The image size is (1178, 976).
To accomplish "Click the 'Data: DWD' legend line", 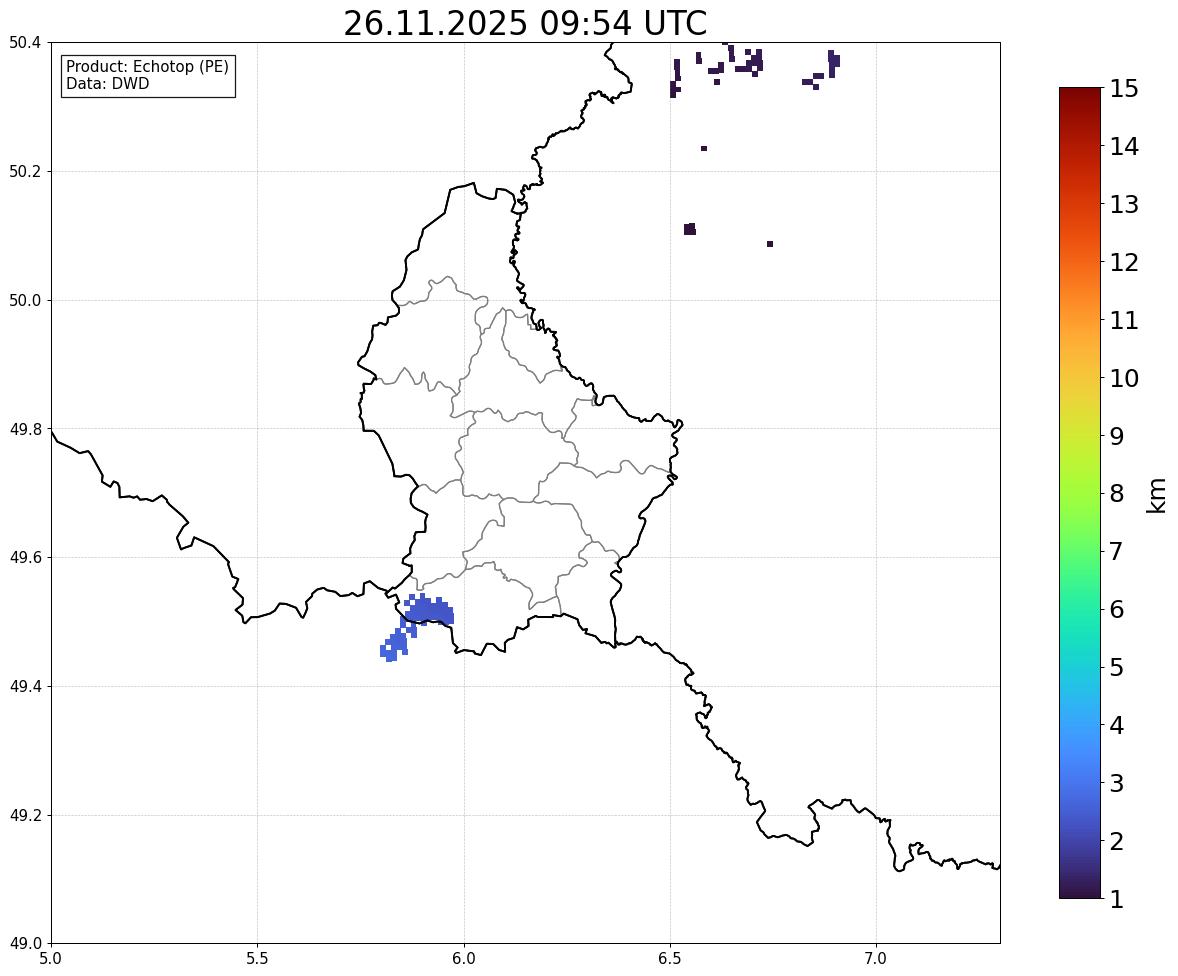I will tap(107, 83).
